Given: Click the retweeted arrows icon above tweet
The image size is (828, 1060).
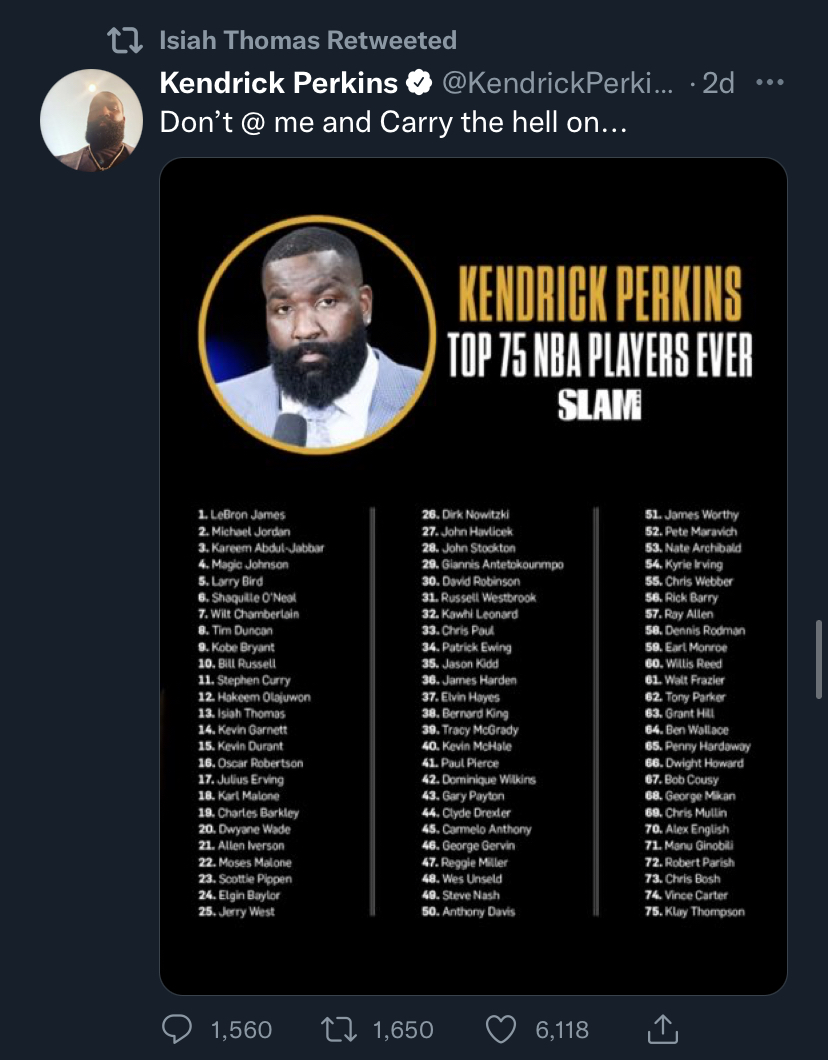Looking at the screenshot, I should 125,41.
